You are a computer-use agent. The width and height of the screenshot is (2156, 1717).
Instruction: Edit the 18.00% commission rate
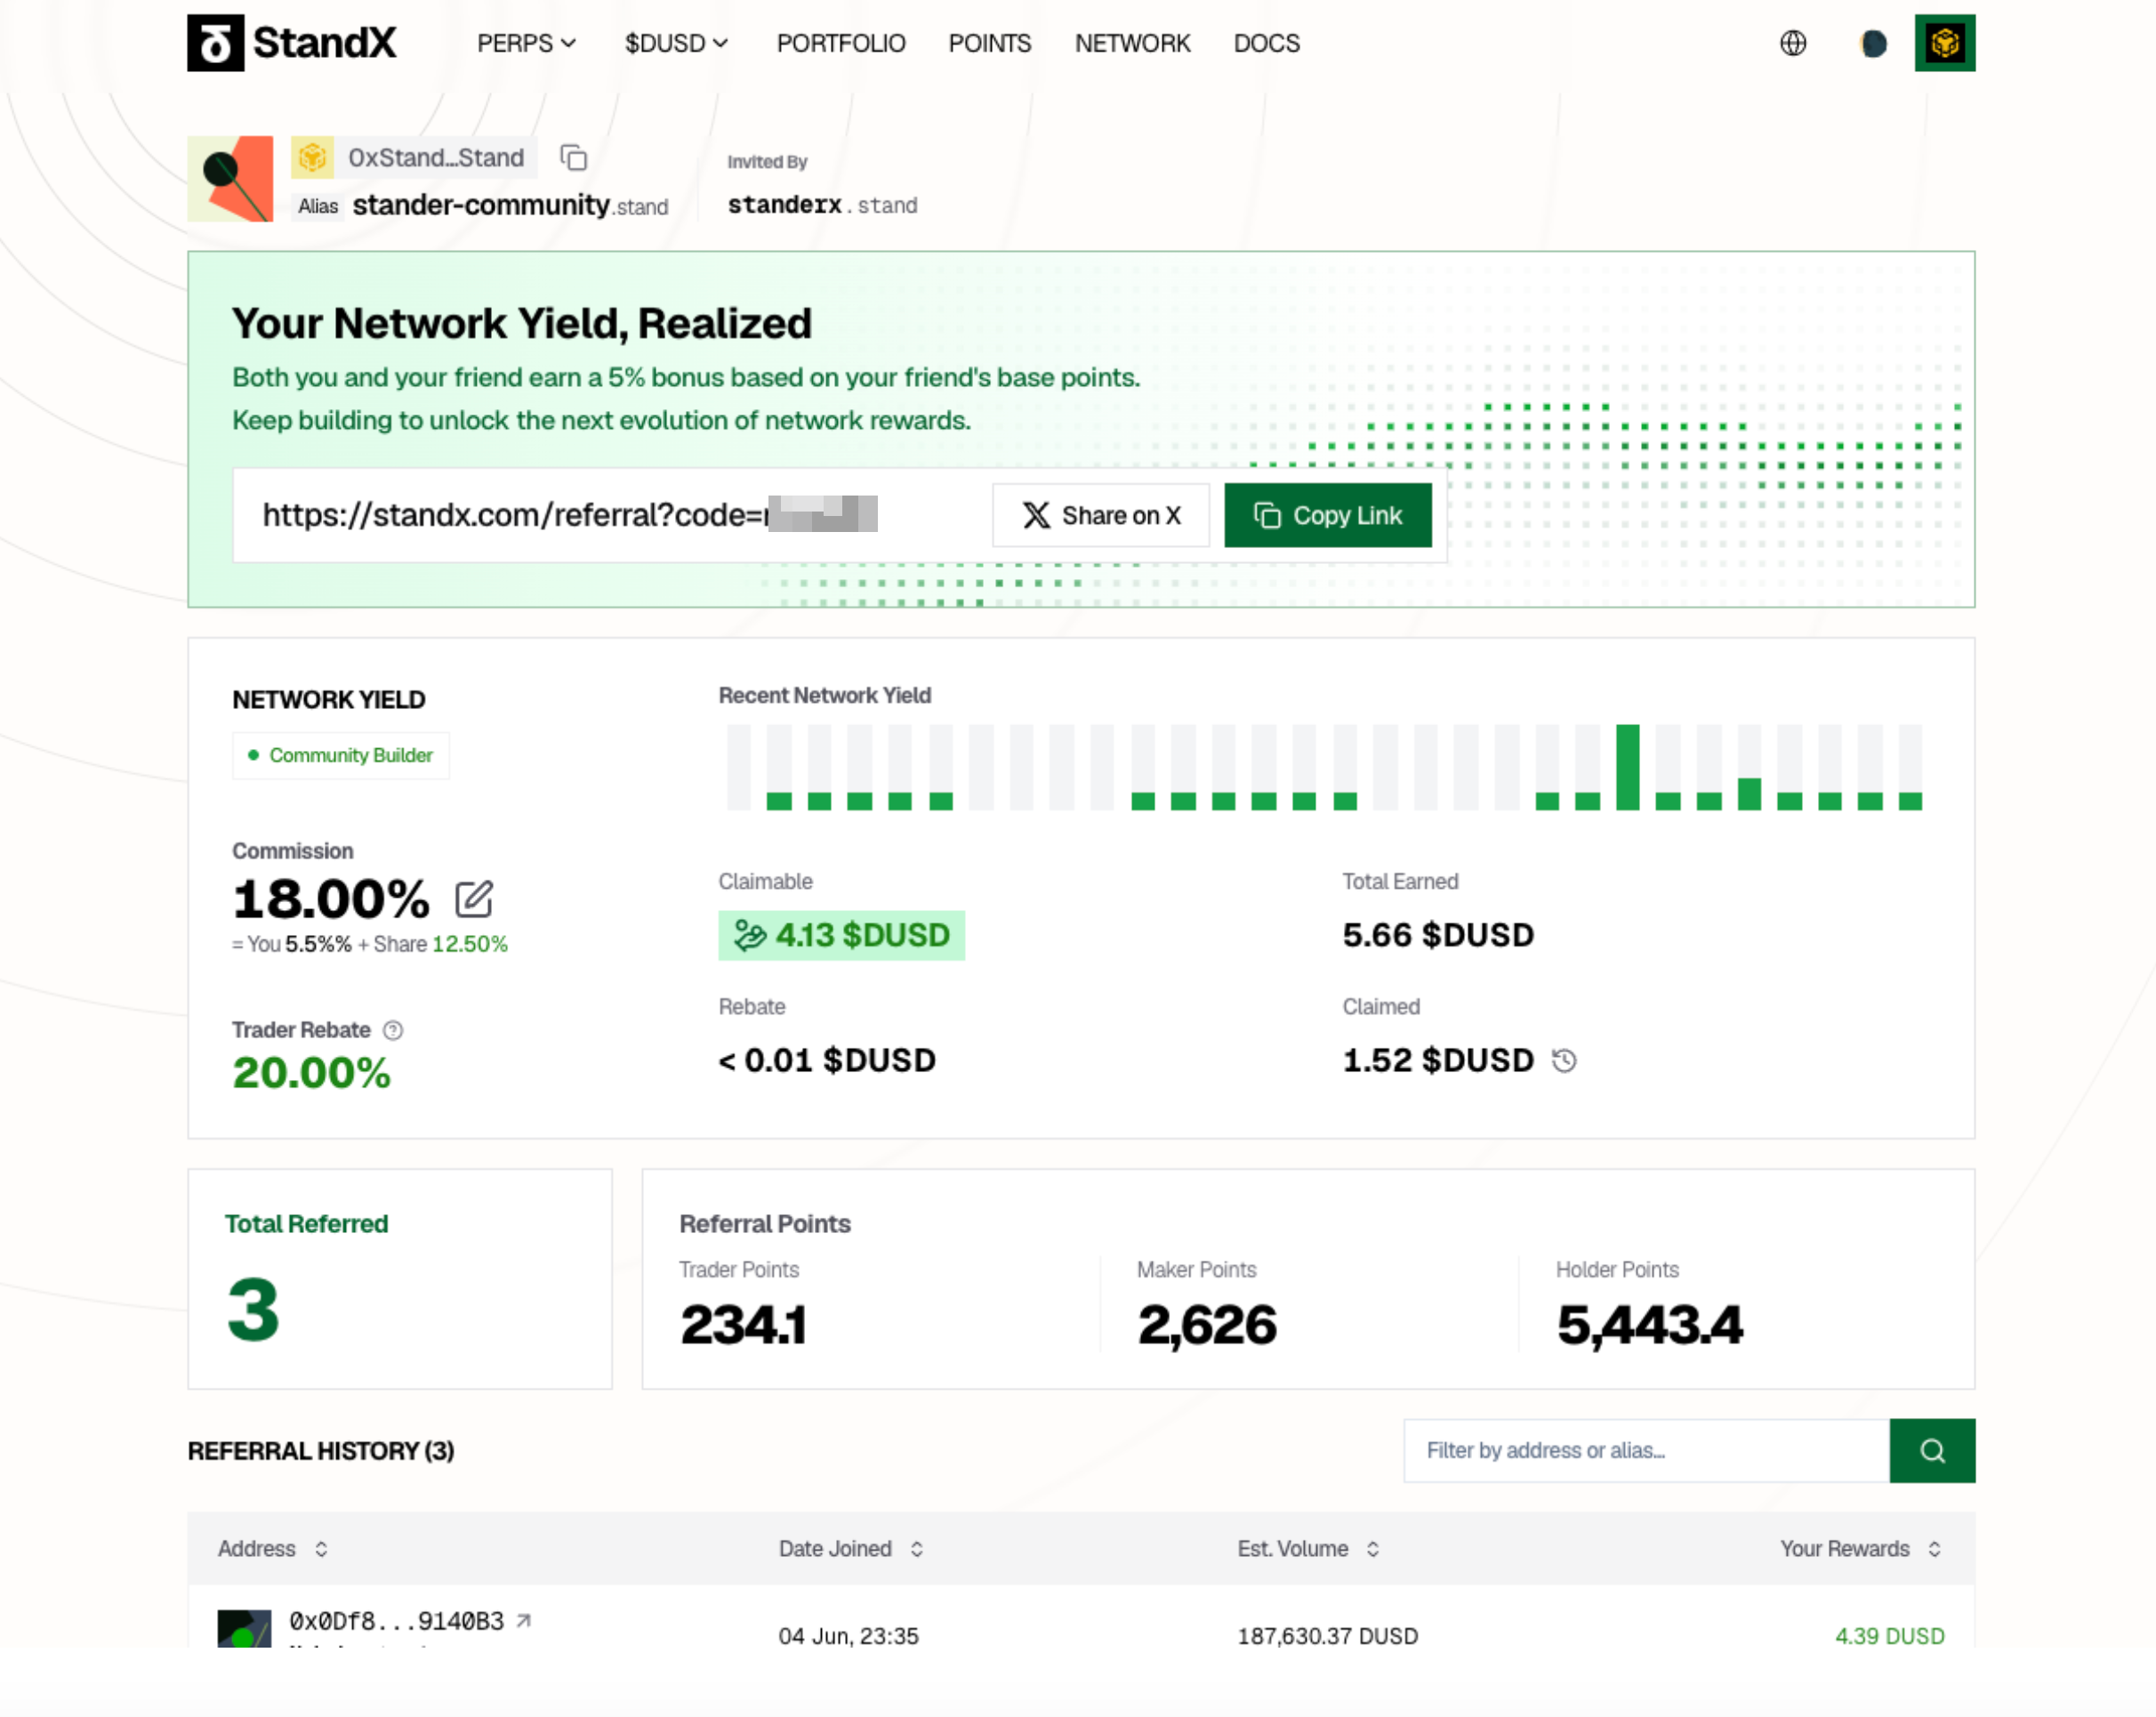pos(474,899)
